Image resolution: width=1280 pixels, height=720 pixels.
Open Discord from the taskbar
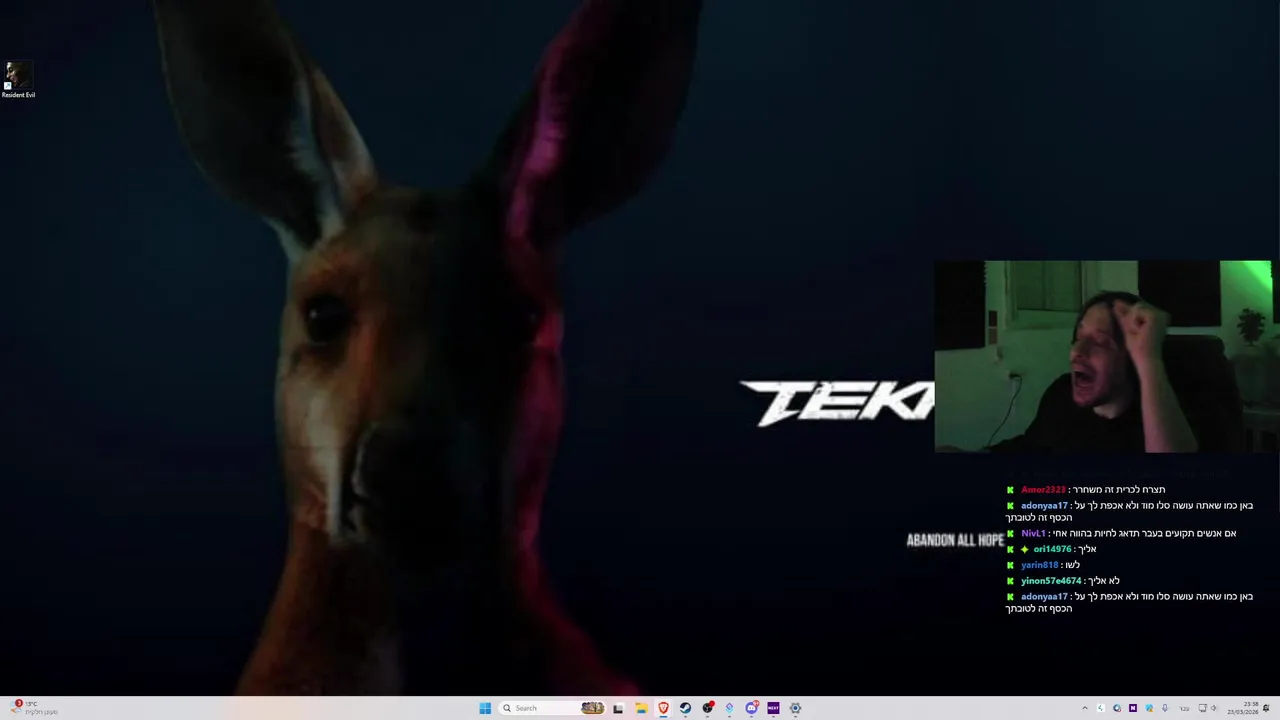751,708
